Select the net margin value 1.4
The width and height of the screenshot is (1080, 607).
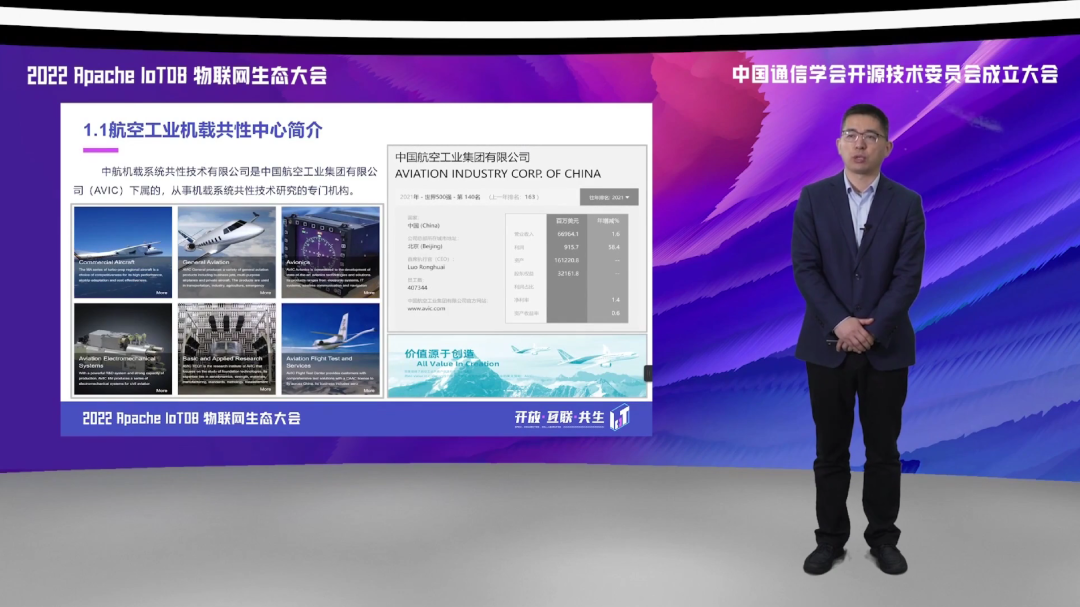[615, 300]
